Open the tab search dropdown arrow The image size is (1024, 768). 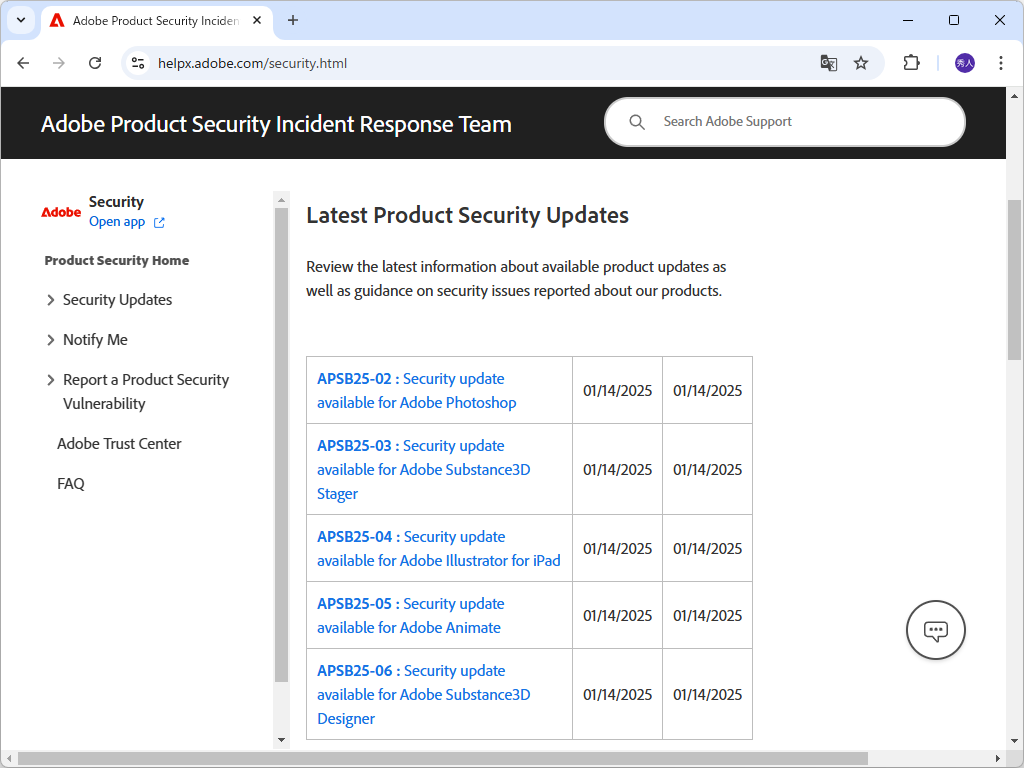[x=21, y=20]
